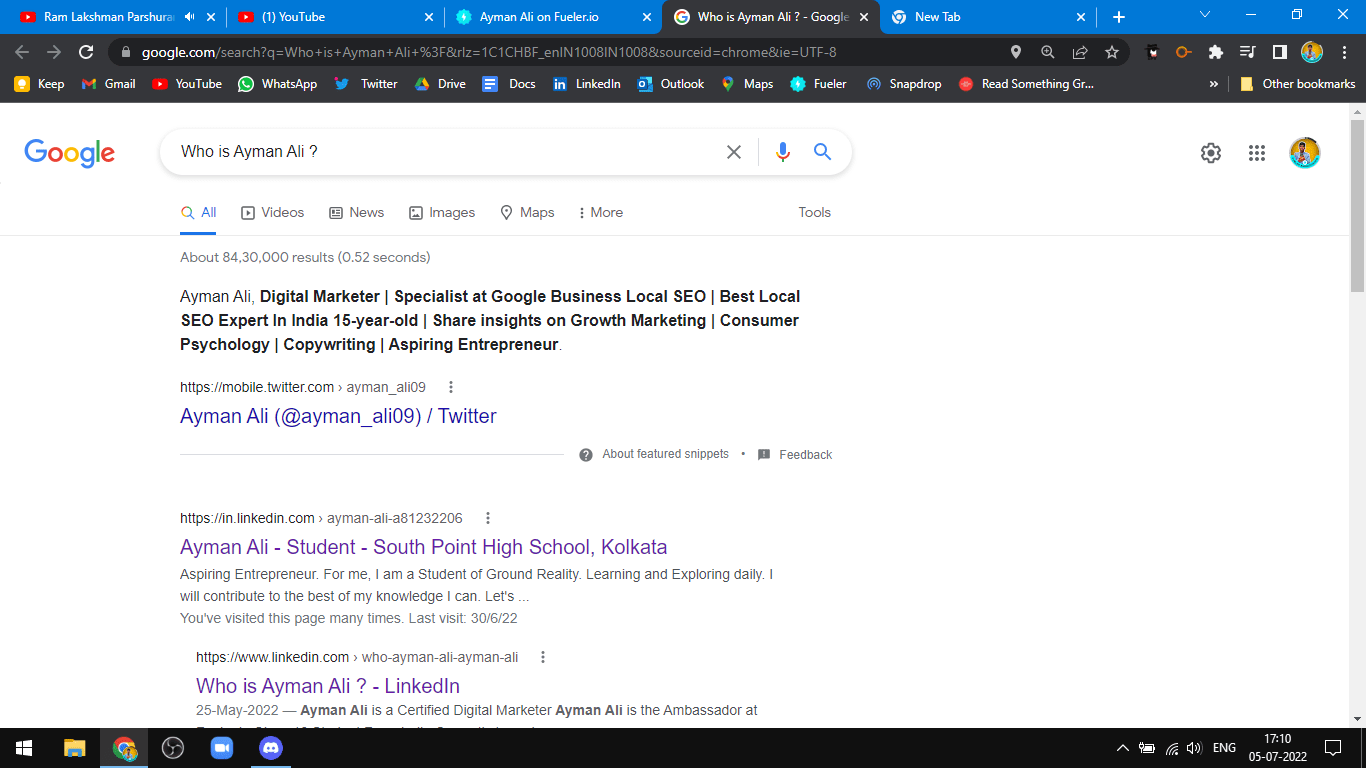This screenshot has height=768, width=1366.
Task: Show hidden bookmarks overflow chevron
Action: [1214, 84]
